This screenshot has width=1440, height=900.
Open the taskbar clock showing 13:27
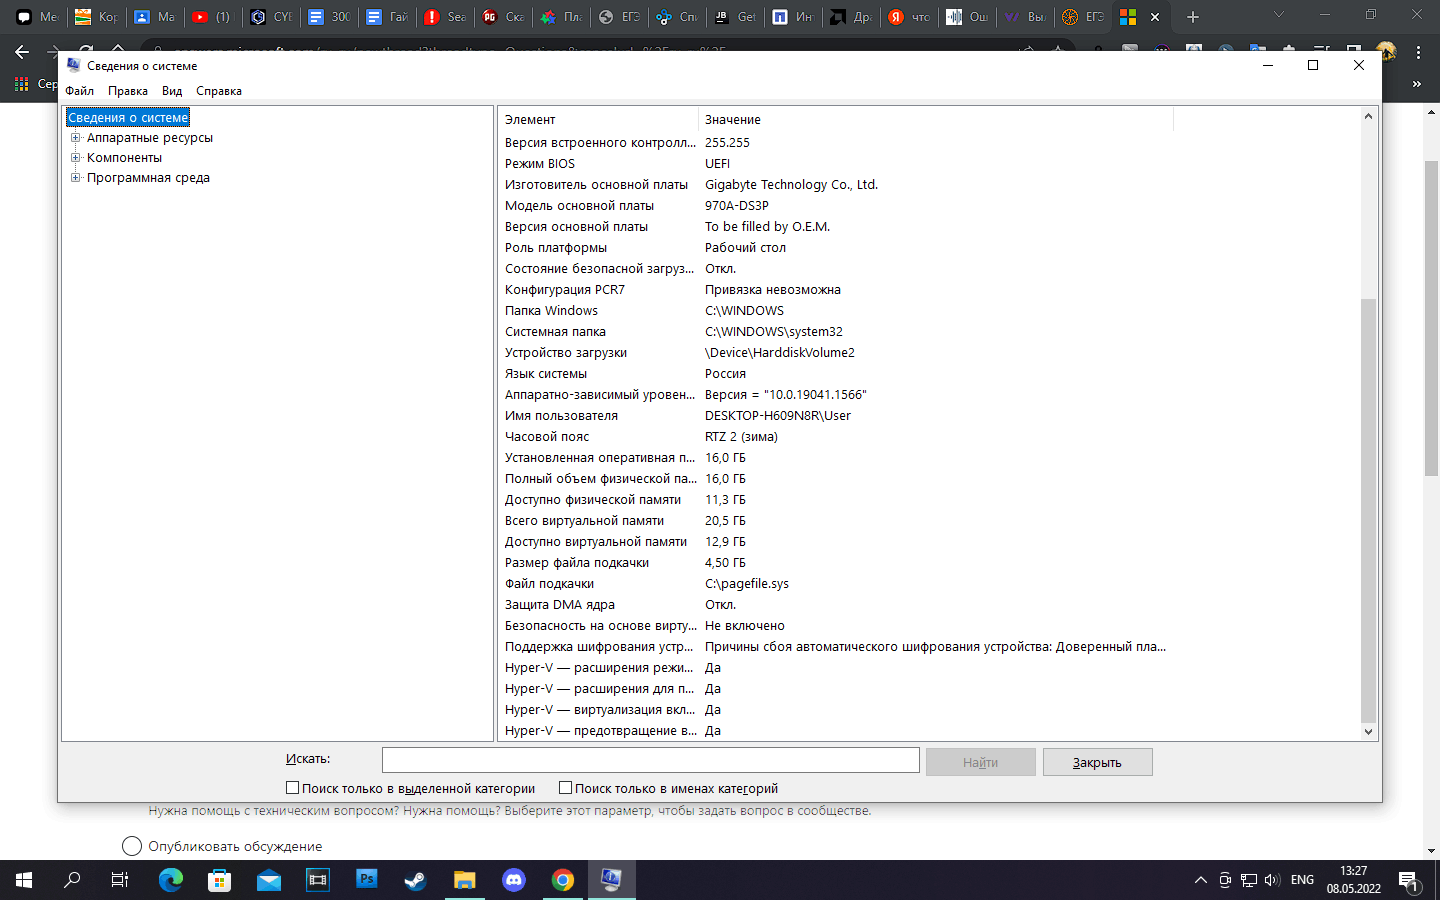coord(1353,880)
